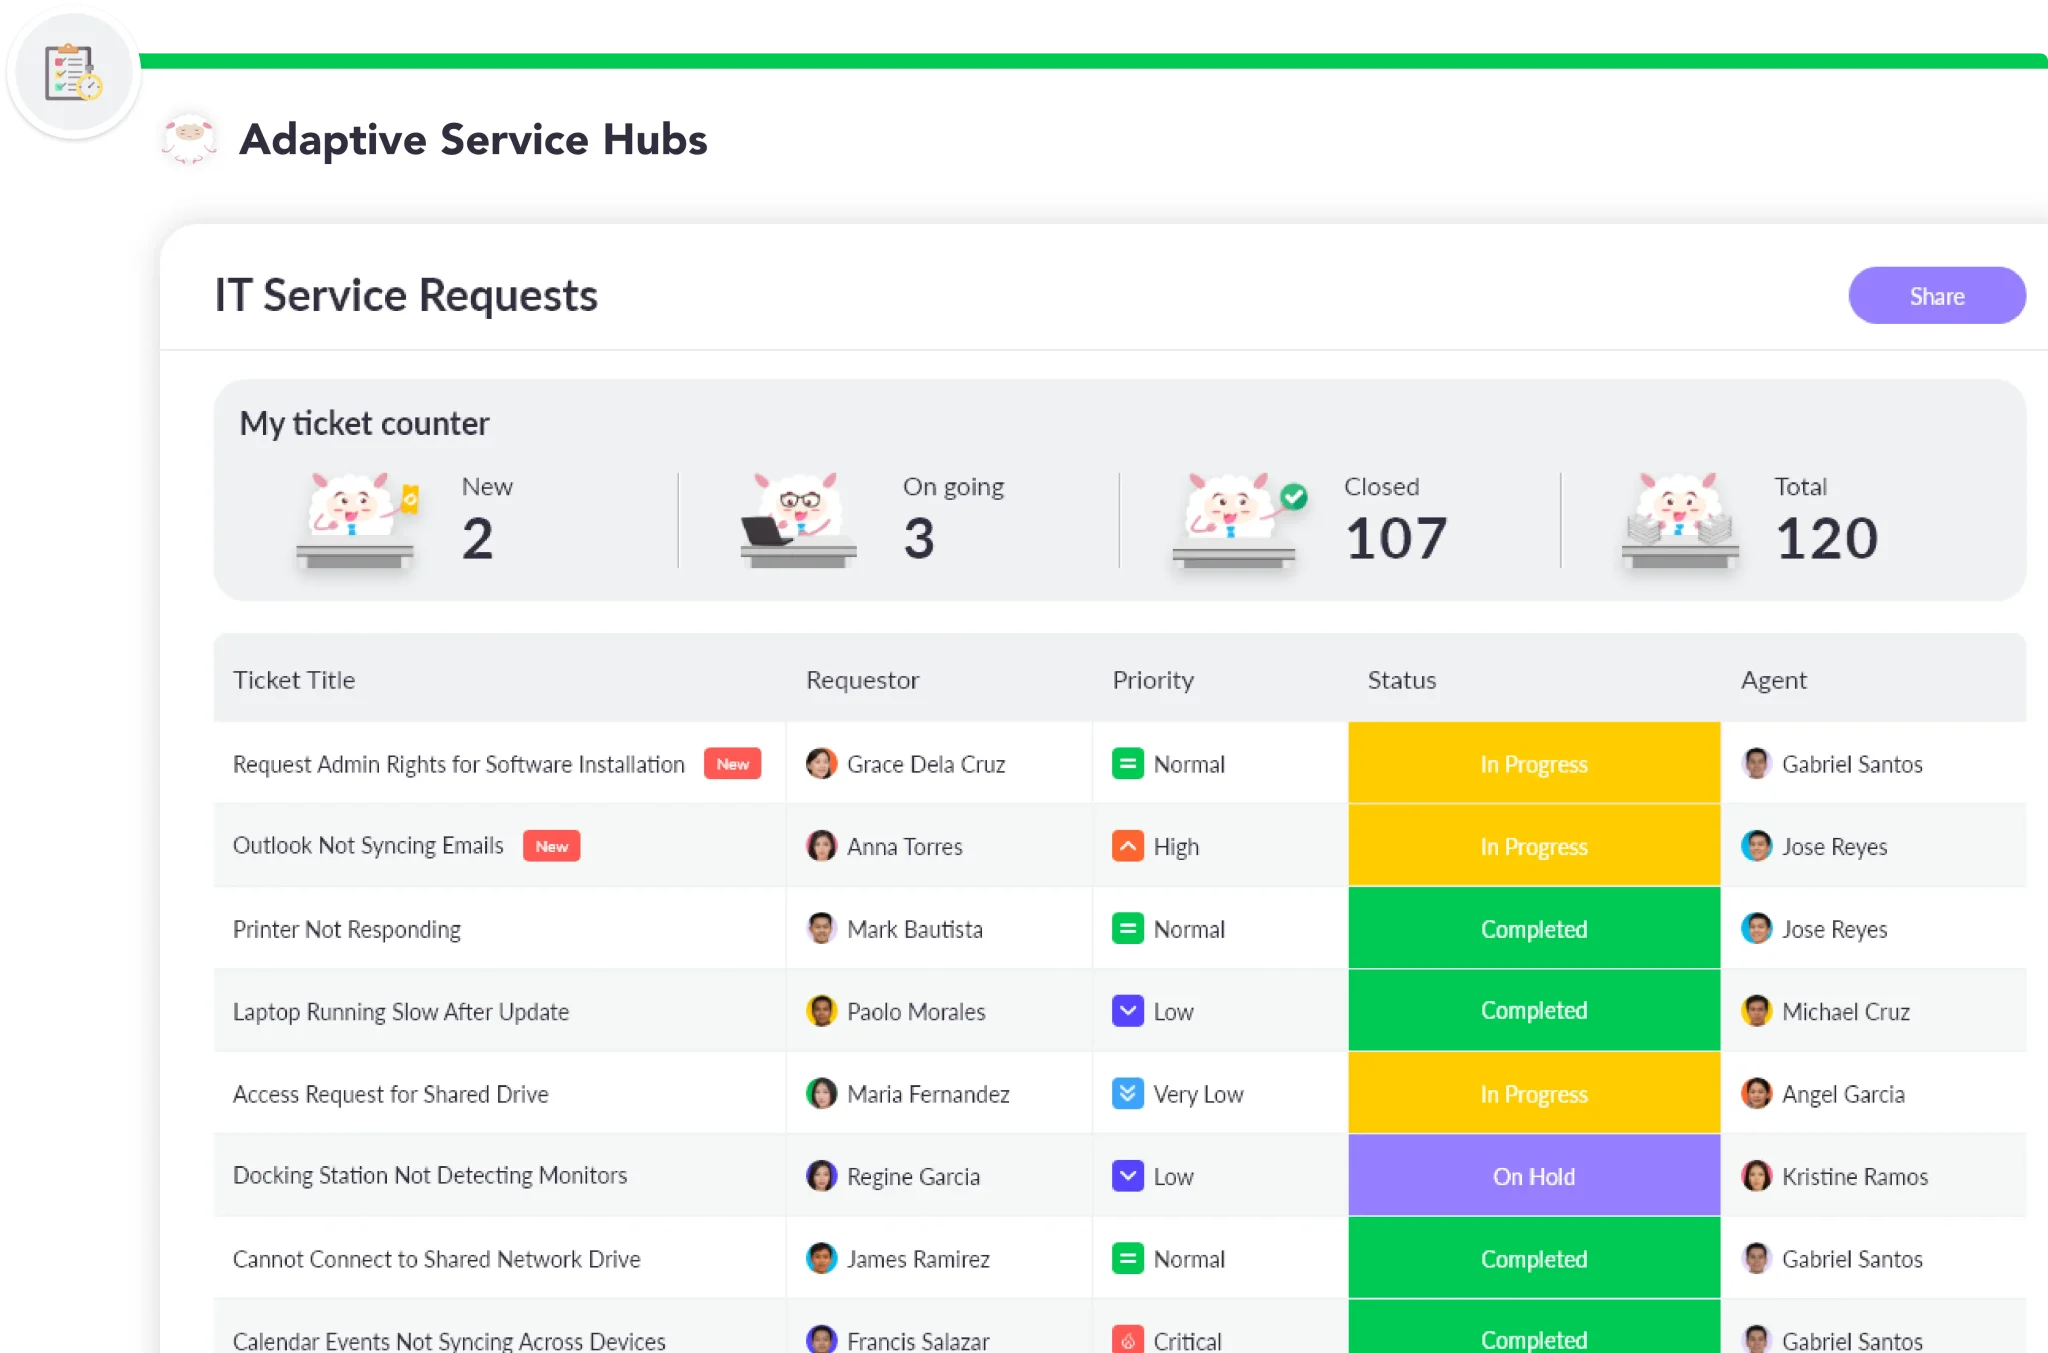
Task: Click the clipboard checklist app icon
Action: point(73,72)
